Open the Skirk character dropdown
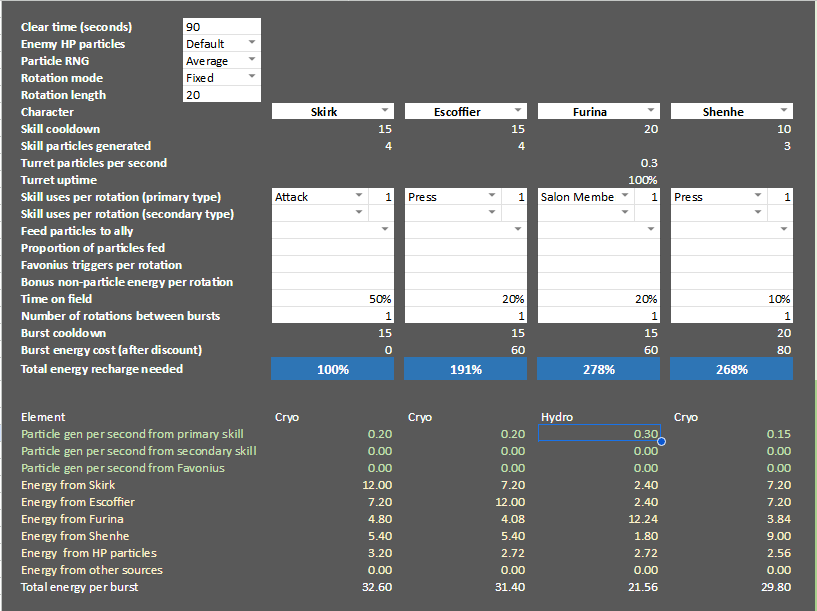The image size is (817, 611). click(385, 110)
